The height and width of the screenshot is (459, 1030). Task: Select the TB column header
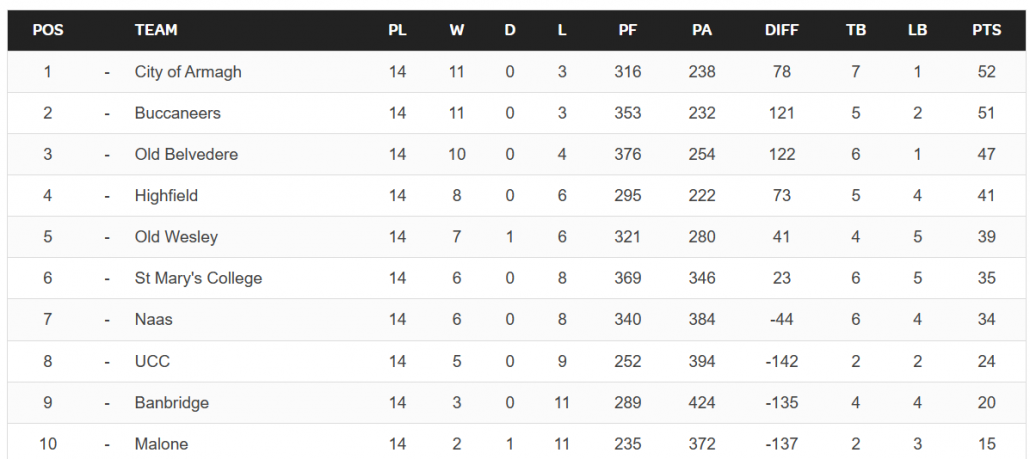[855, 30]
